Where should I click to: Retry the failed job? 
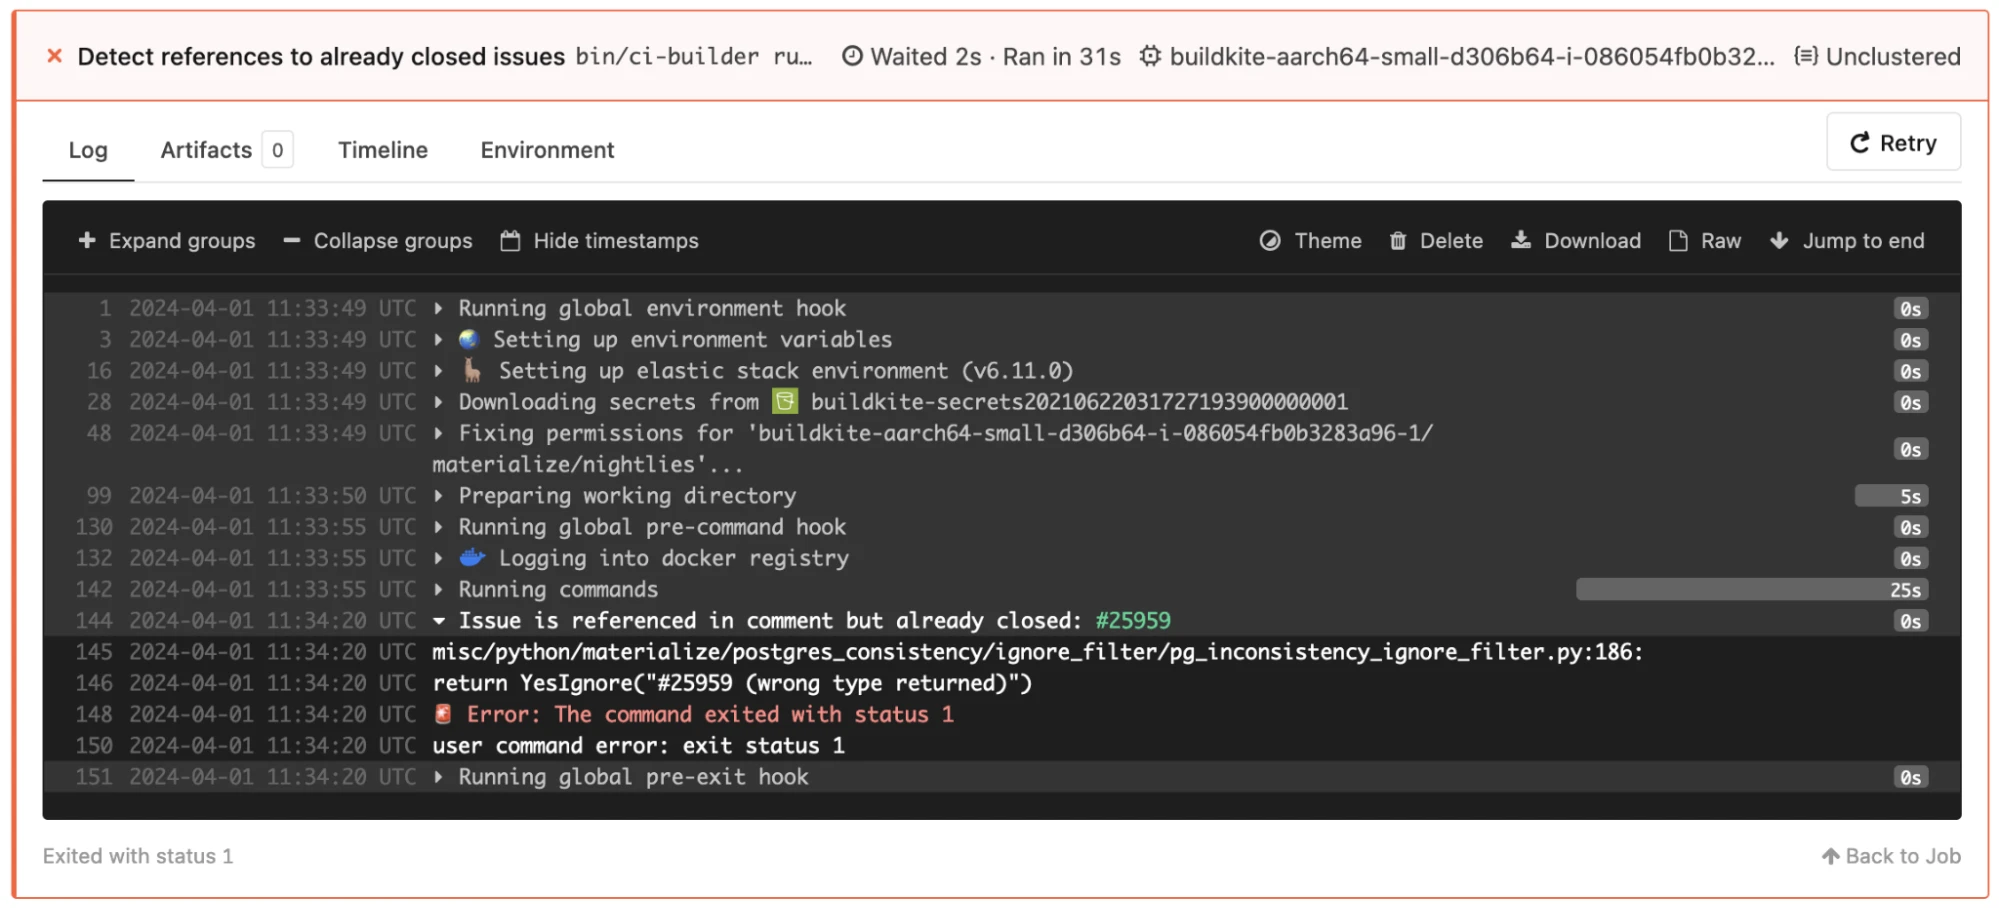tap(1893, 142)
